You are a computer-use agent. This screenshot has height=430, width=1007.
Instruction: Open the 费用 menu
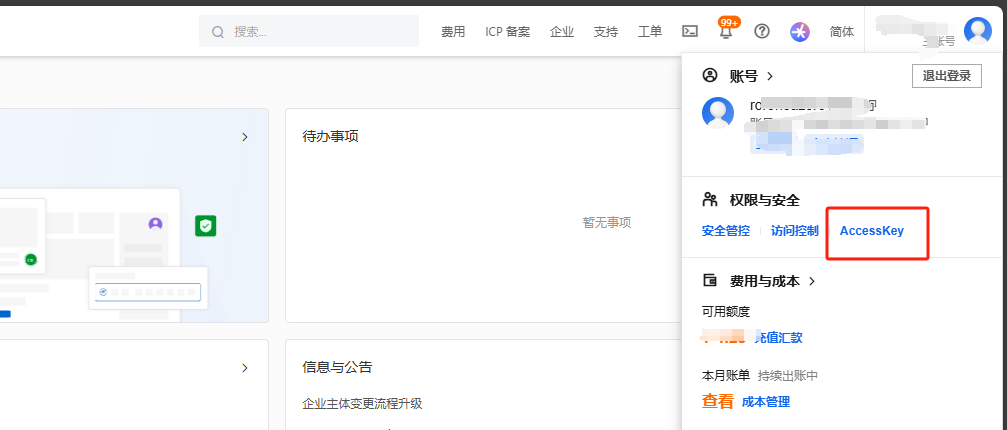453,32
